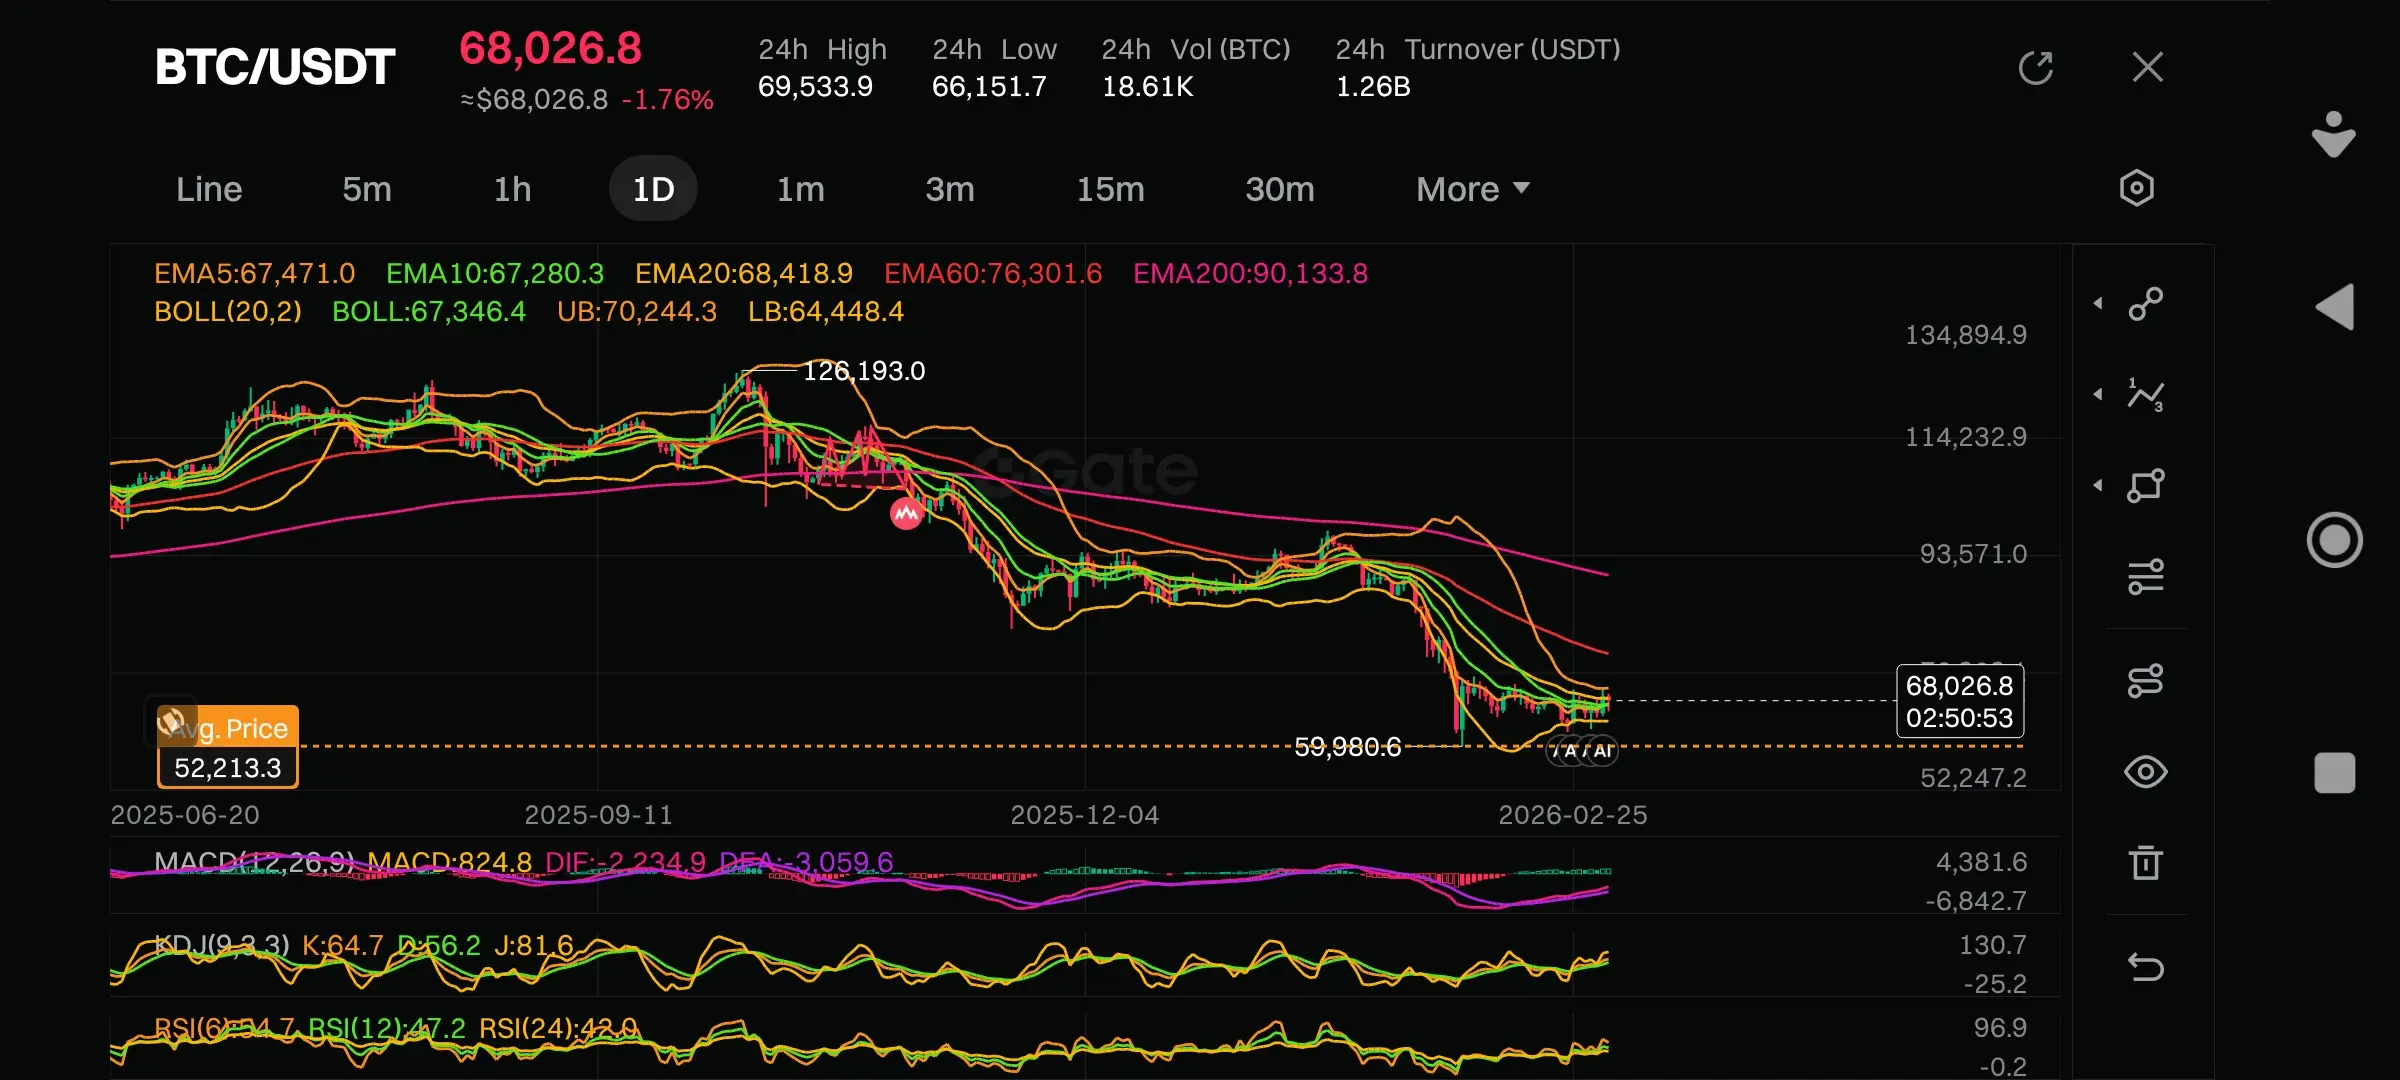The width and height of the screenshot is (2400, 1080).
Task: Select the rectangle shape drawing tool
Action: pyautogui.click(x=2145, y=486)
